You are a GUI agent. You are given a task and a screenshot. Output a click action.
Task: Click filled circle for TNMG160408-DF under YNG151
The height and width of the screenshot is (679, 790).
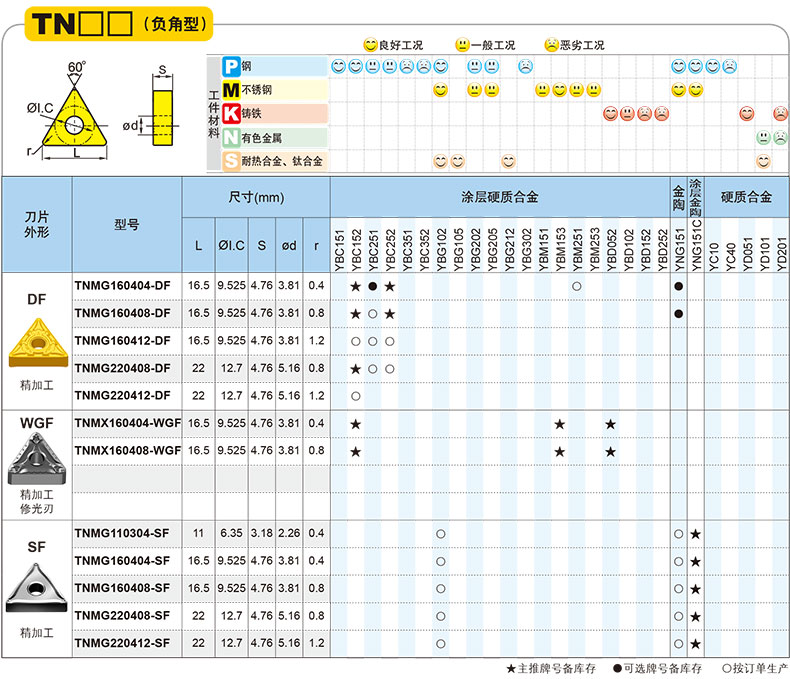point(679,314)
